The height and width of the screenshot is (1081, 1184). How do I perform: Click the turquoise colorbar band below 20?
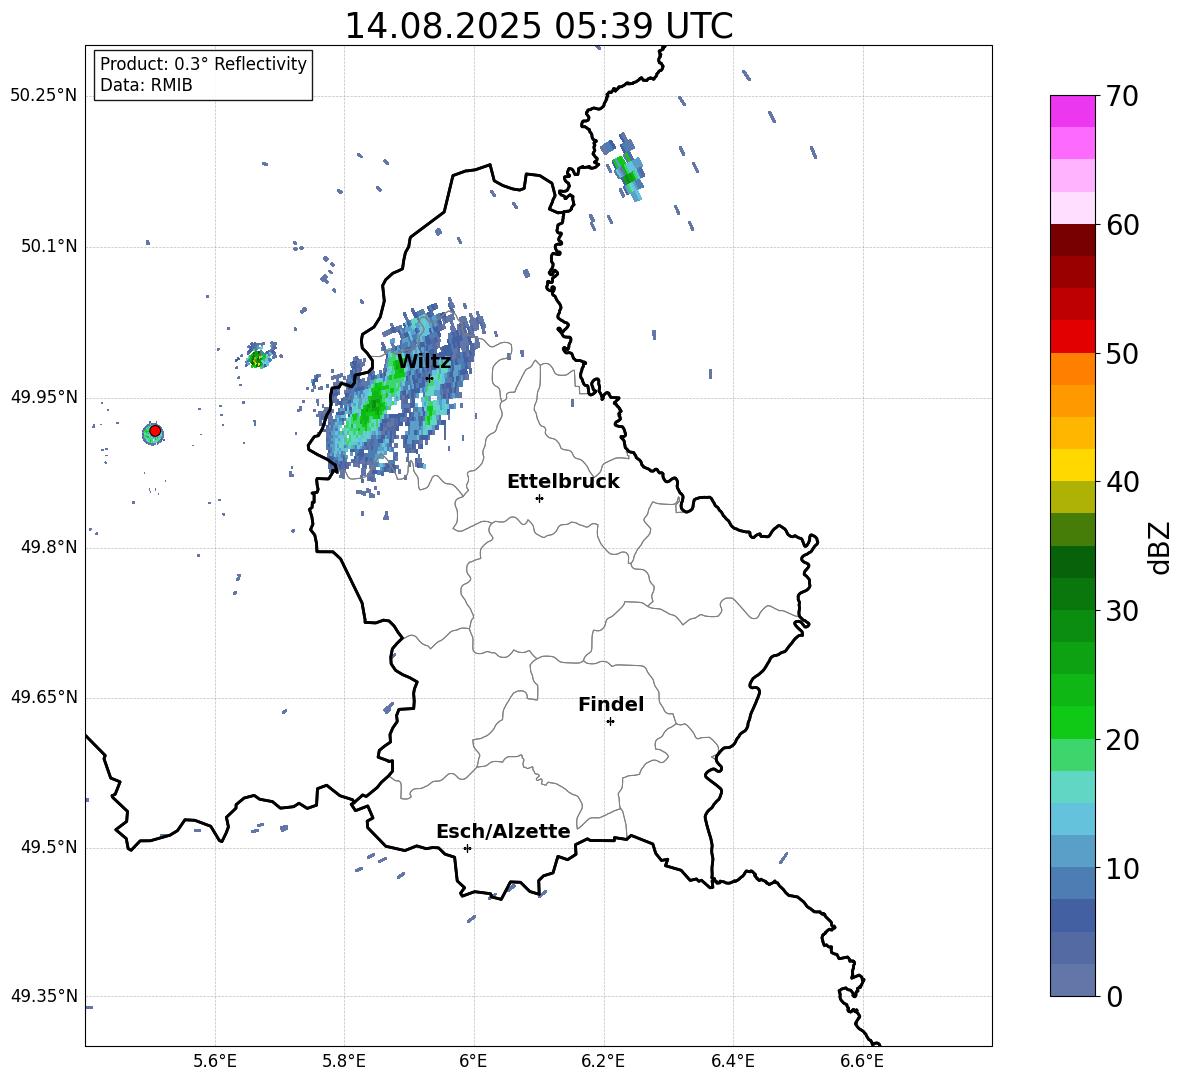click(1072, 787)
